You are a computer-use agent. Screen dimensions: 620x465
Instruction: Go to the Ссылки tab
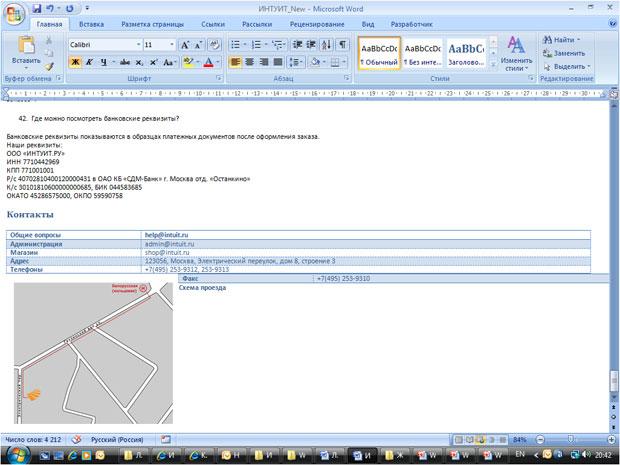[213, 24]
